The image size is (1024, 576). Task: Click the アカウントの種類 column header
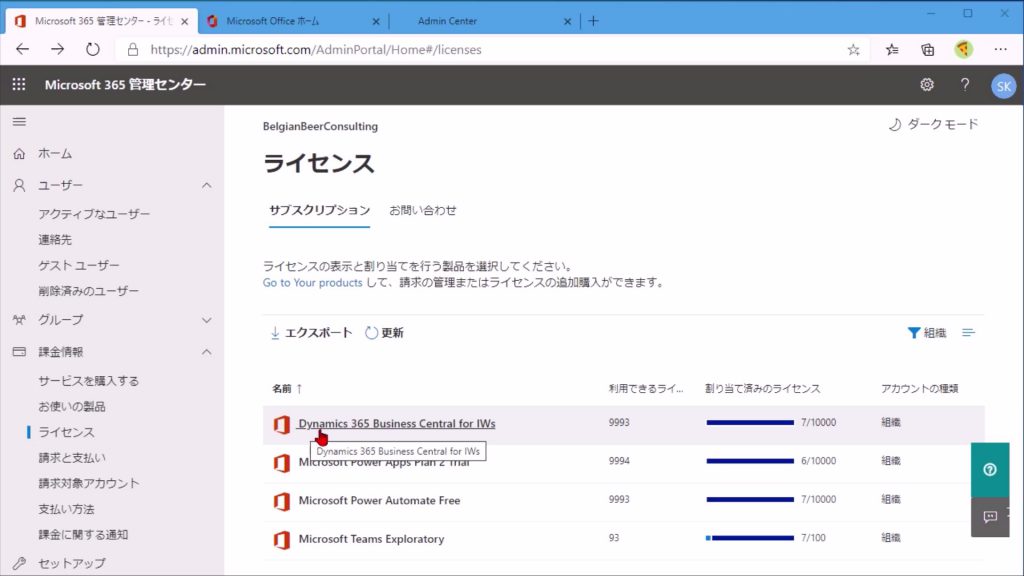[x=919, y=389]
